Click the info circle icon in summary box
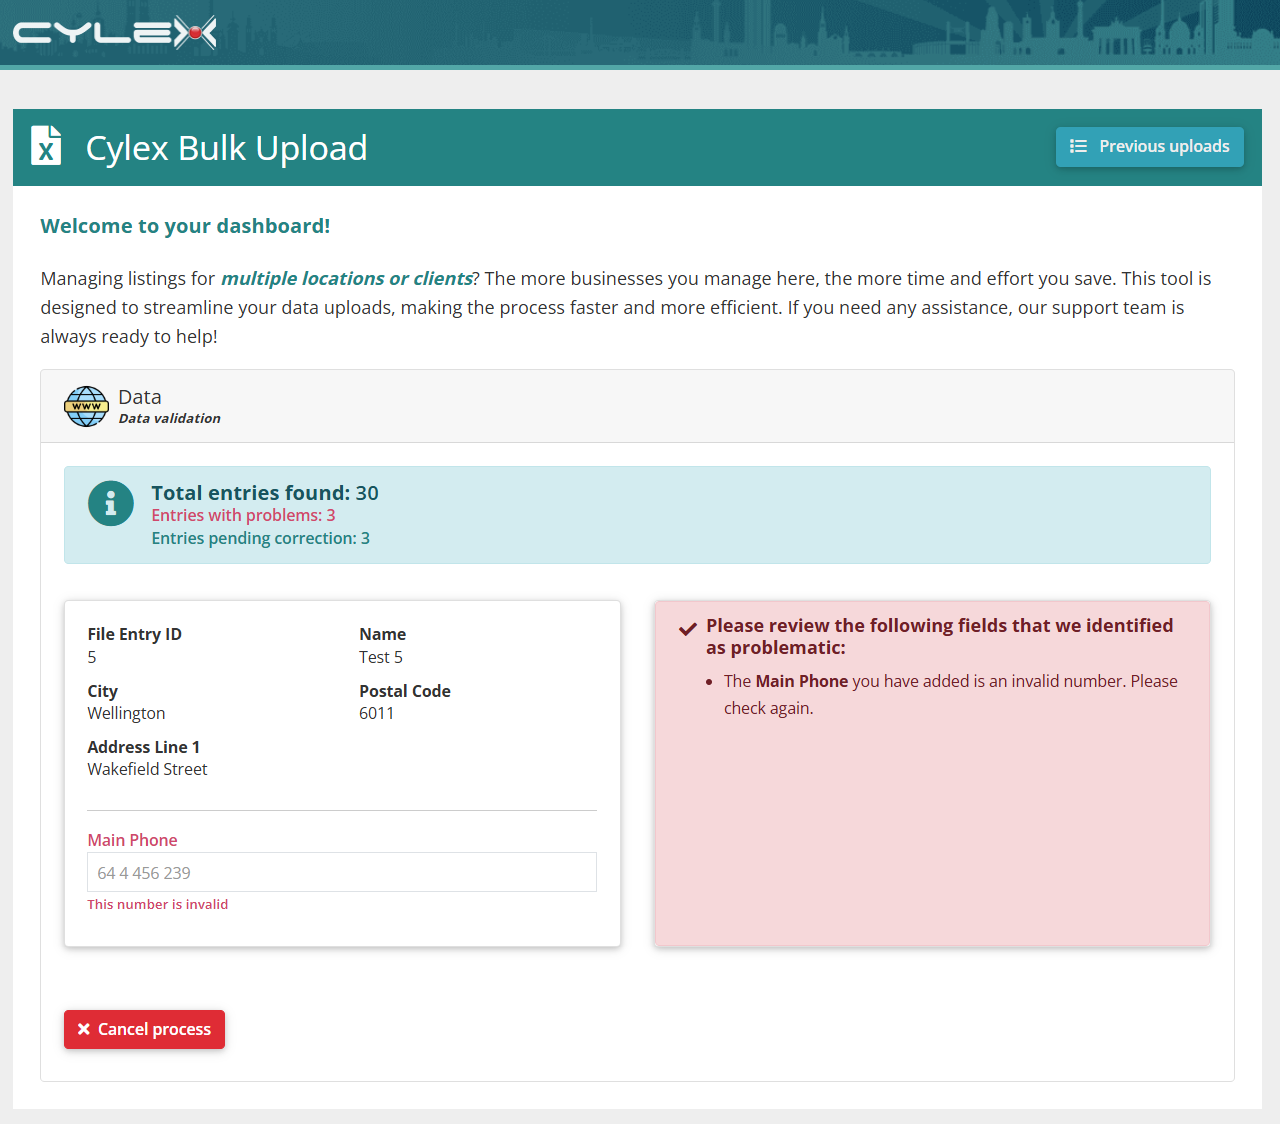 (x=111, y=504)
